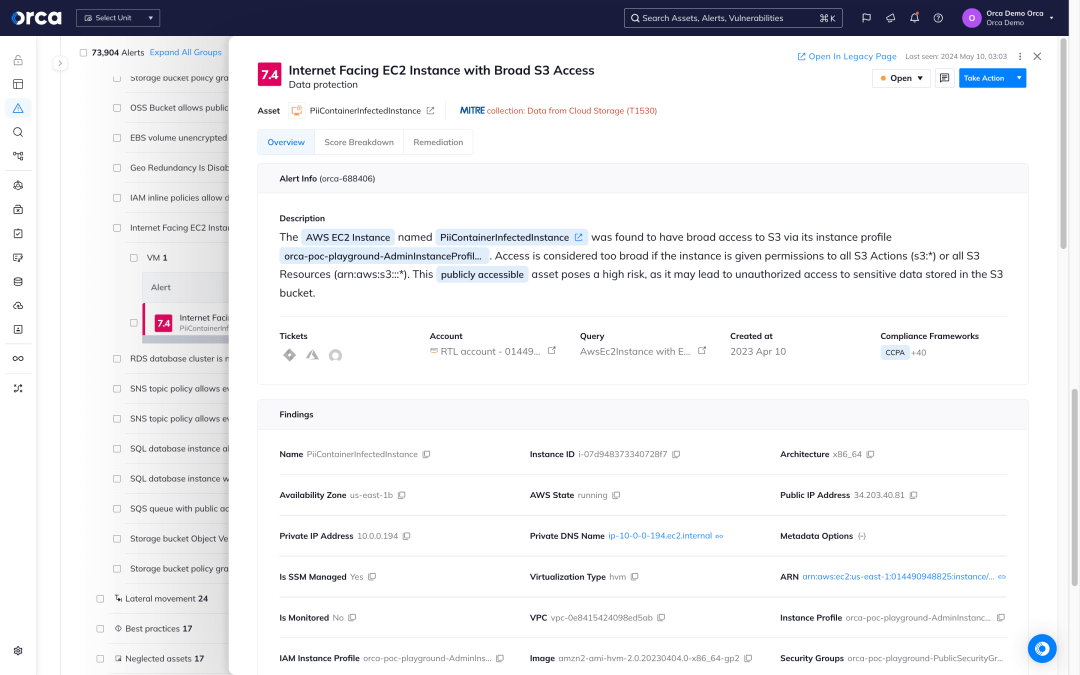
Task: Open the attack path graph sidebar icon
Action: (18, 156)
